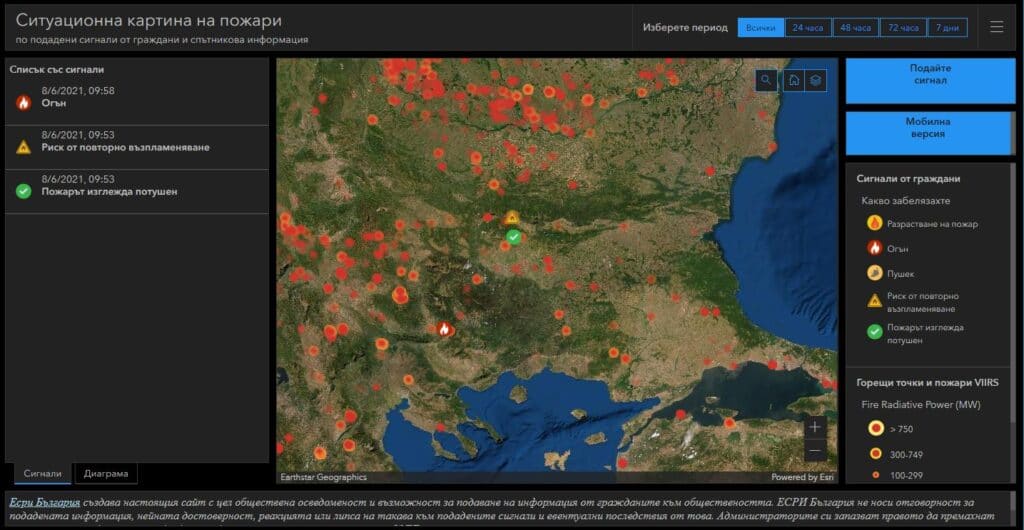
Task: Click the yellow warning triangle map marker
Action: point(512,217)
